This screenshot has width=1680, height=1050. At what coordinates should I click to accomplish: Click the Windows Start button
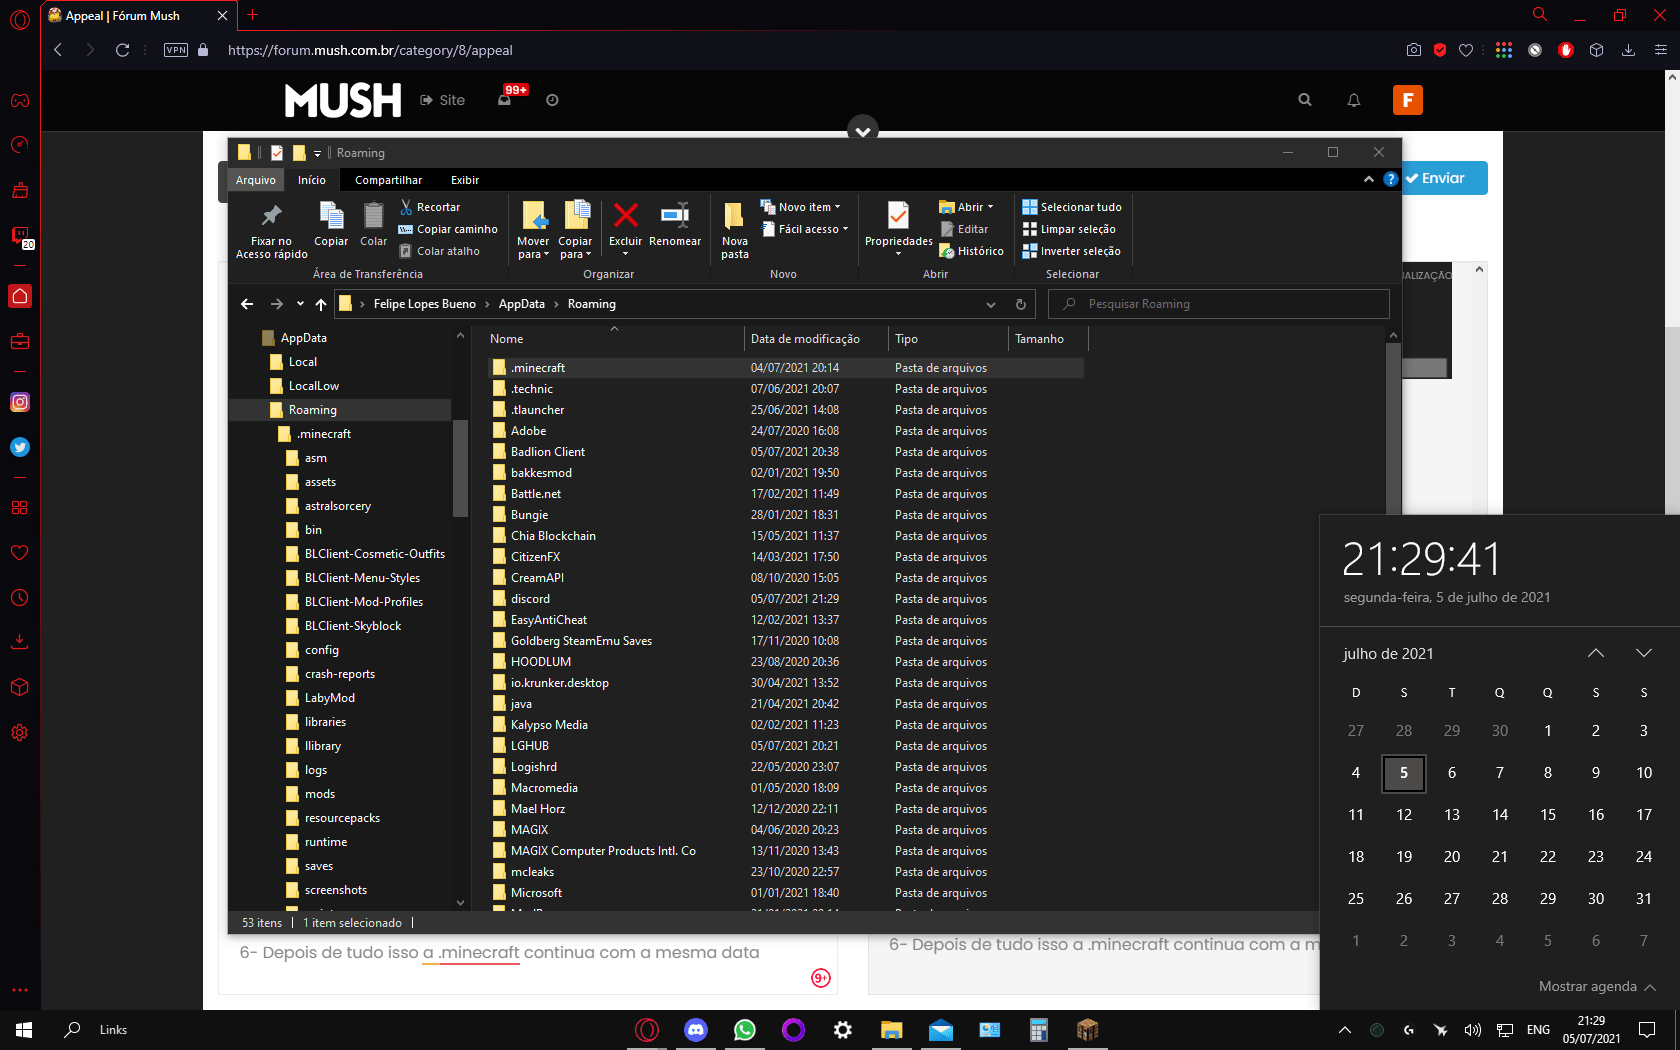click(24, 1030)
